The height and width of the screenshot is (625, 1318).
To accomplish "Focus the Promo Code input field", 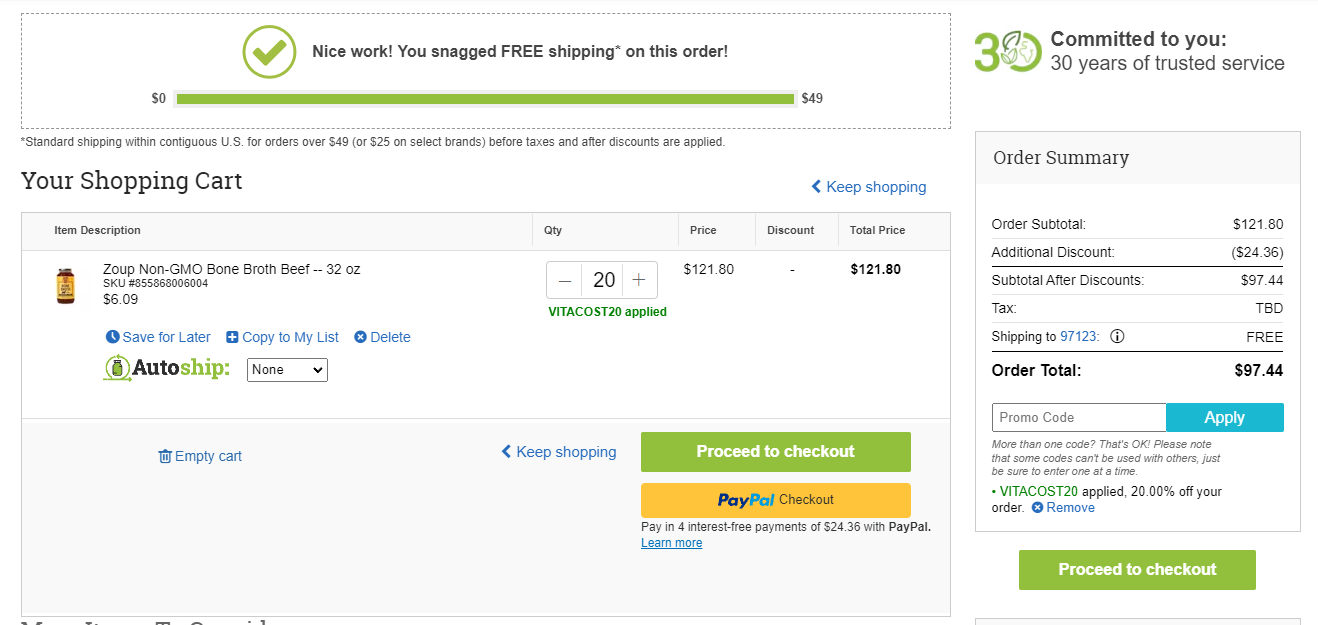I will 1079,417.
